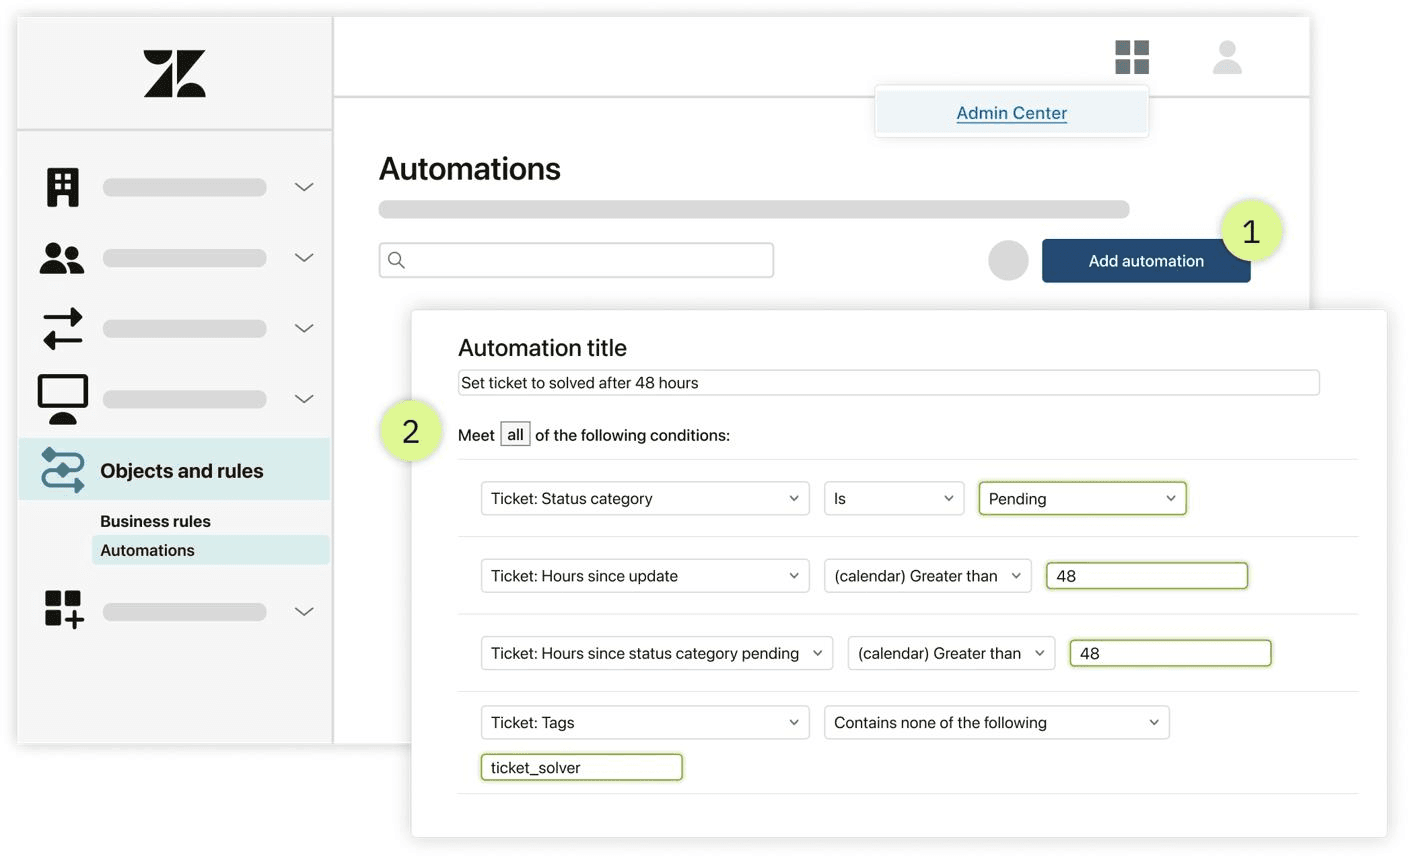The width and height of the screenshot is (1410, 860).
Task: Open Business rules in sidebar
Action: (155, 521)
